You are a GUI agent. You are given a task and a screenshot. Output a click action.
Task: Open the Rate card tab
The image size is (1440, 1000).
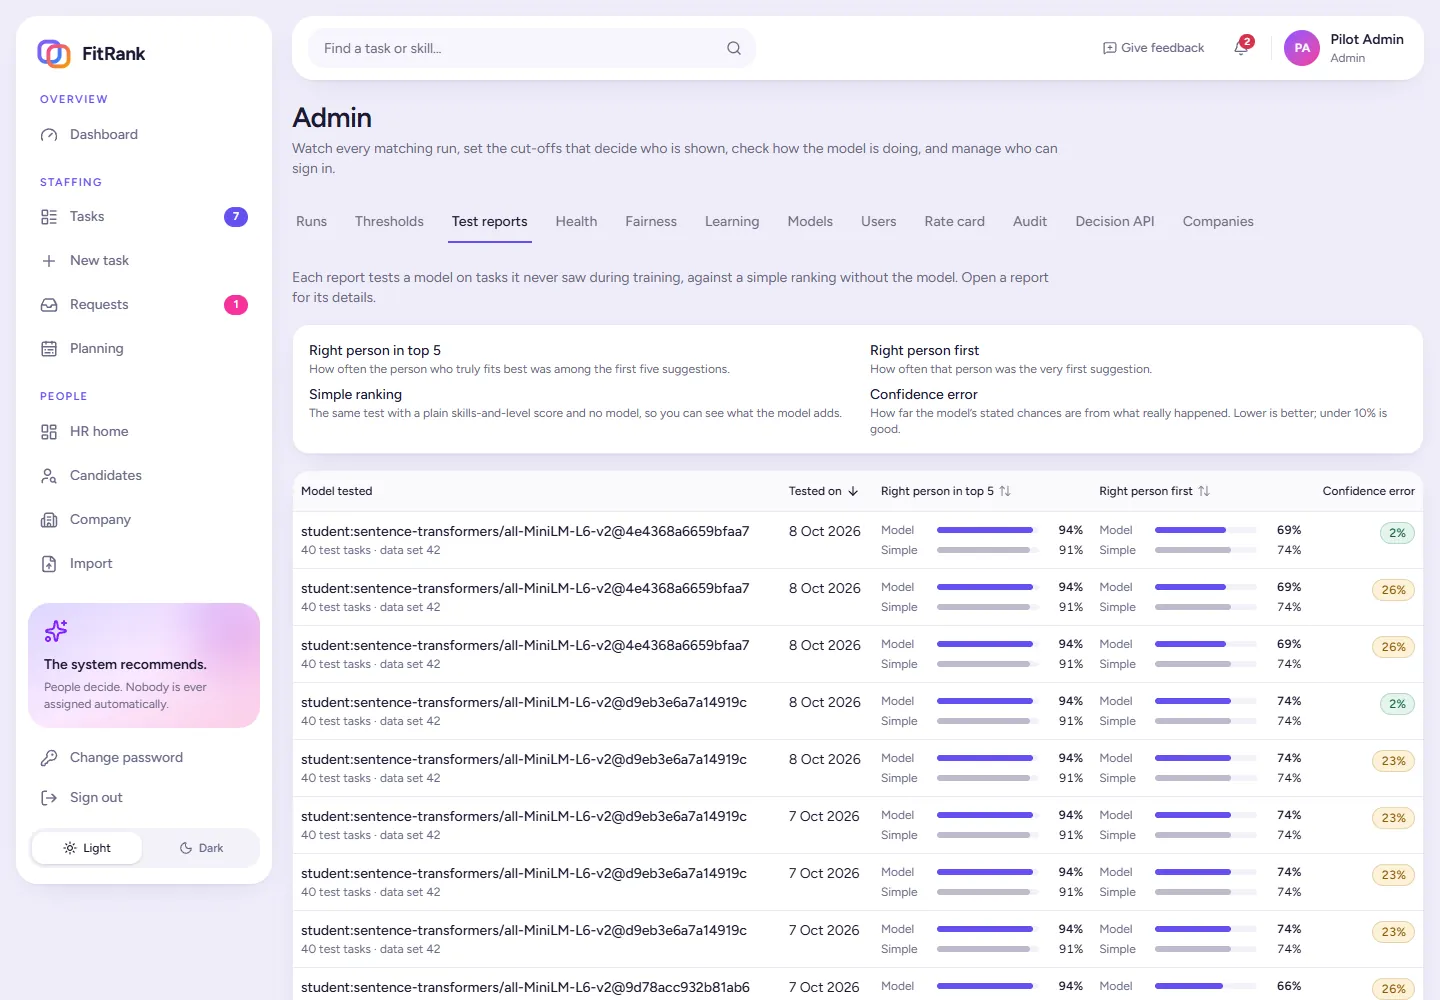[955, 222]
